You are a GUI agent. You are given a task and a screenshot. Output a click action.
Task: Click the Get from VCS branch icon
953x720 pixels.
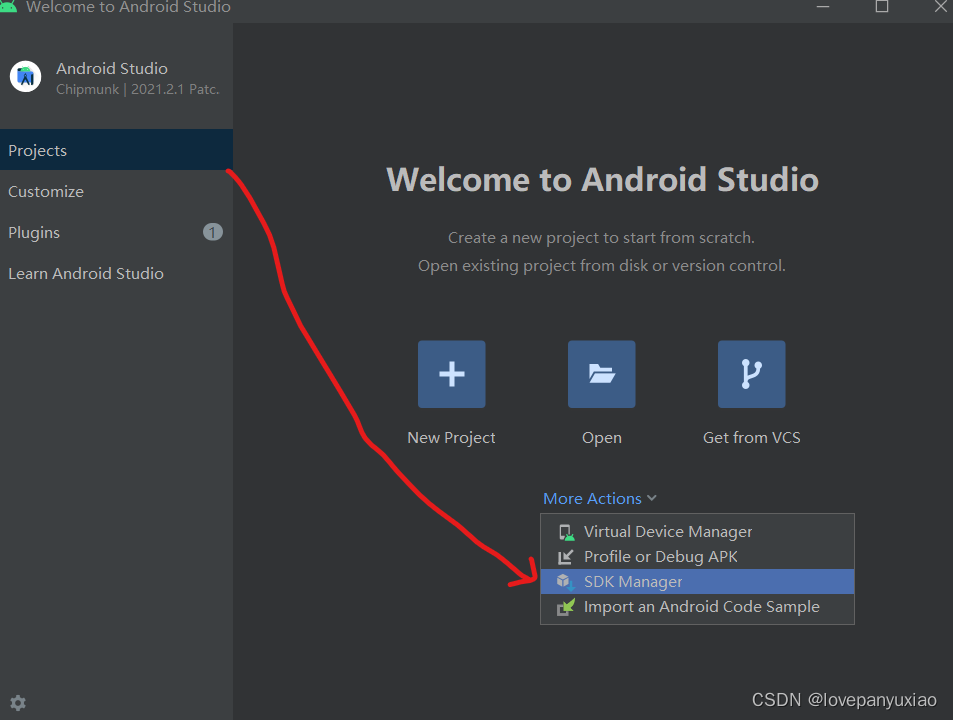click(752, 374)
